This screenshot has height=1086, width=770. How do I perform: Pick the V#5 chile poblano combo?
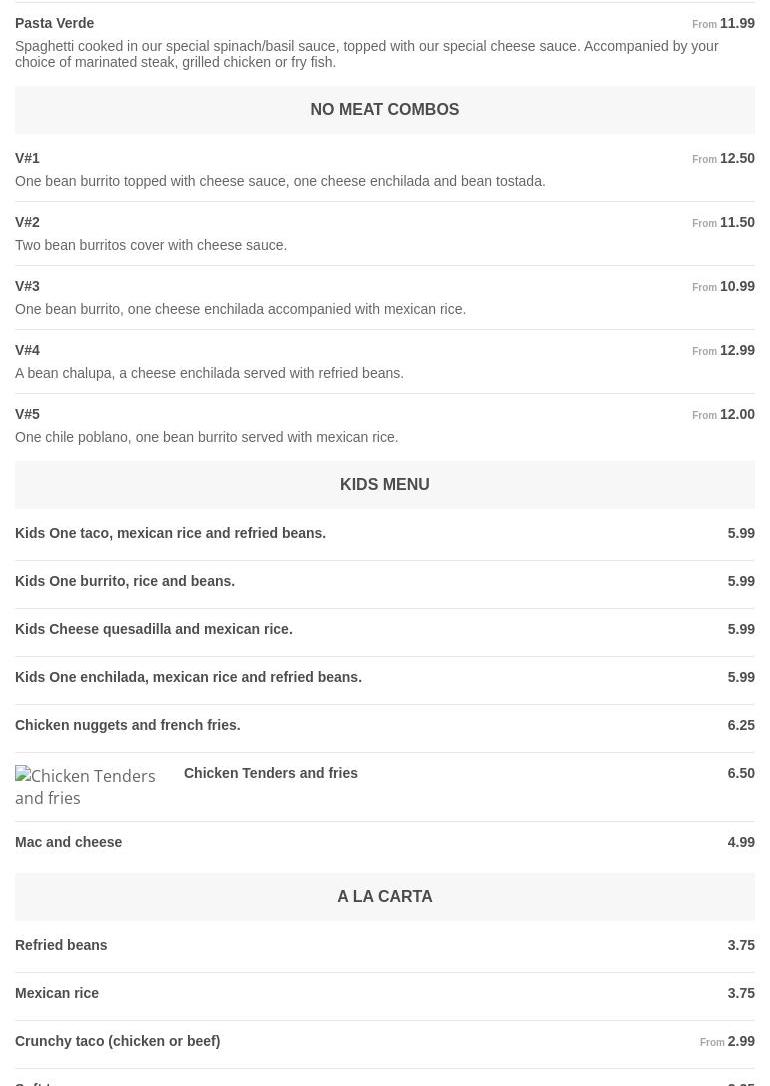point(28,414)
